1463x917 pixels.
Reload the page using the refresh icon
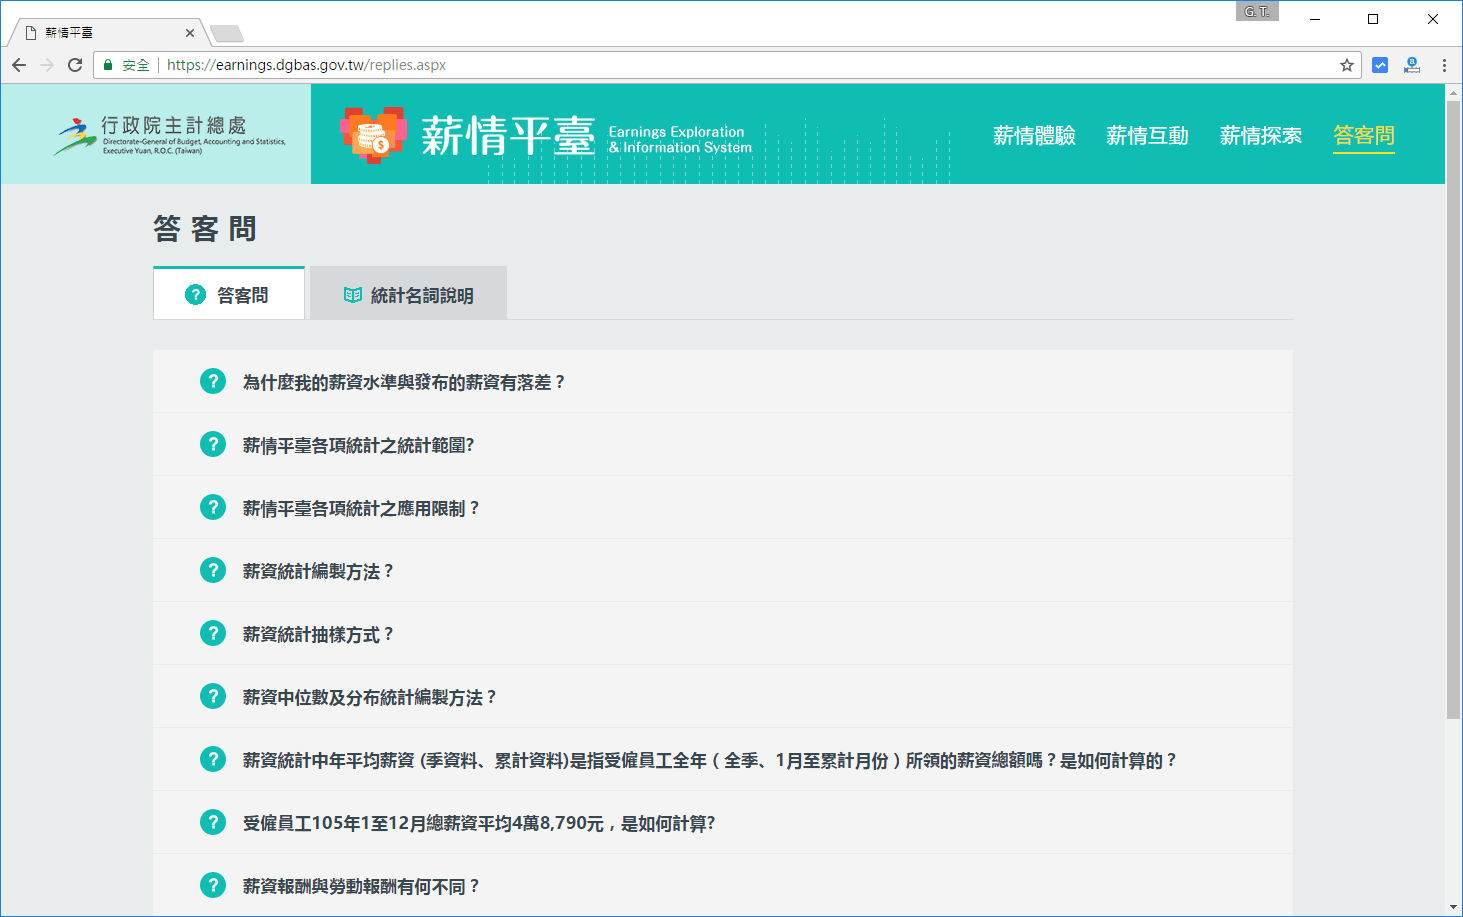[75, 65]
